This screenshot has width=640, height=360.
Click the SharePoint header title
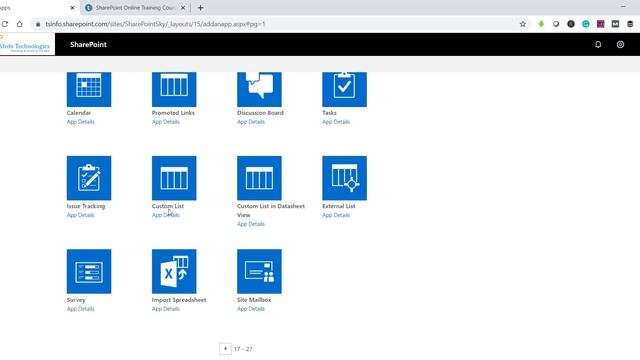88,44
